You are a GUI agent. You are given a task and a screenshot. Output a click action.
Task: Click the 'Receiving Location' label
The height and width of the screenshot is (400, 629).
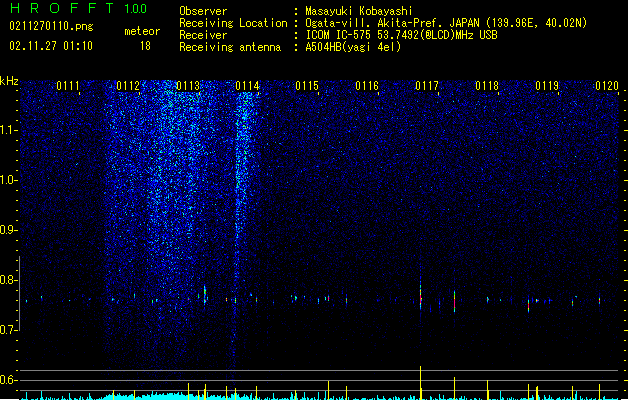pos(233,23)
